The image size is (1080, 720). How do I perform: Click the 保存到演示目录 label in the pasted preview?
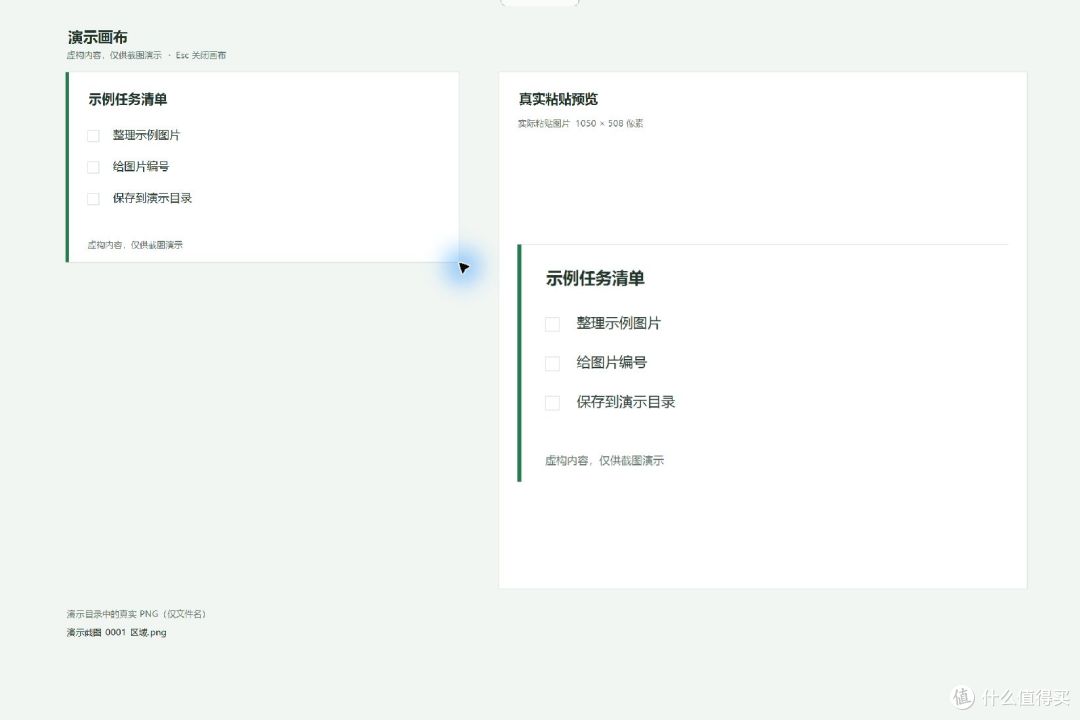click(x=625, y=402)
